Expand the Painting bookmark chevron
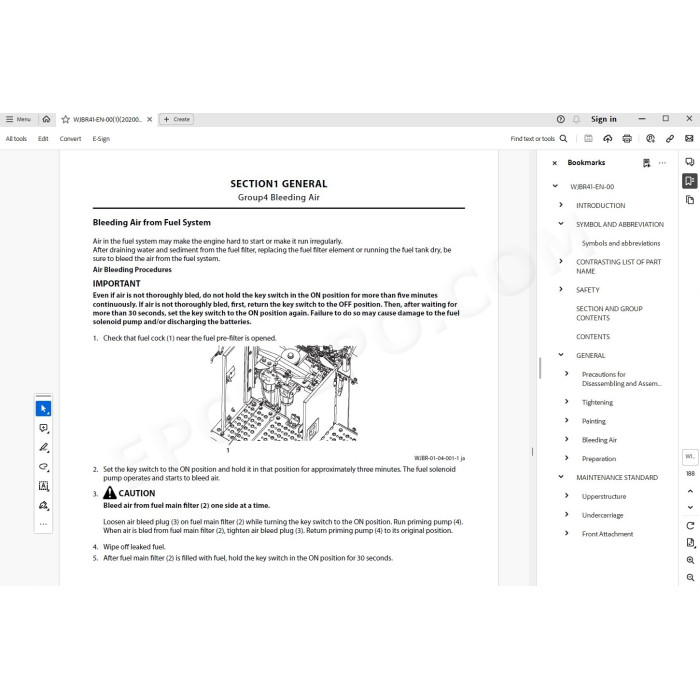 [x=567, y=420]
